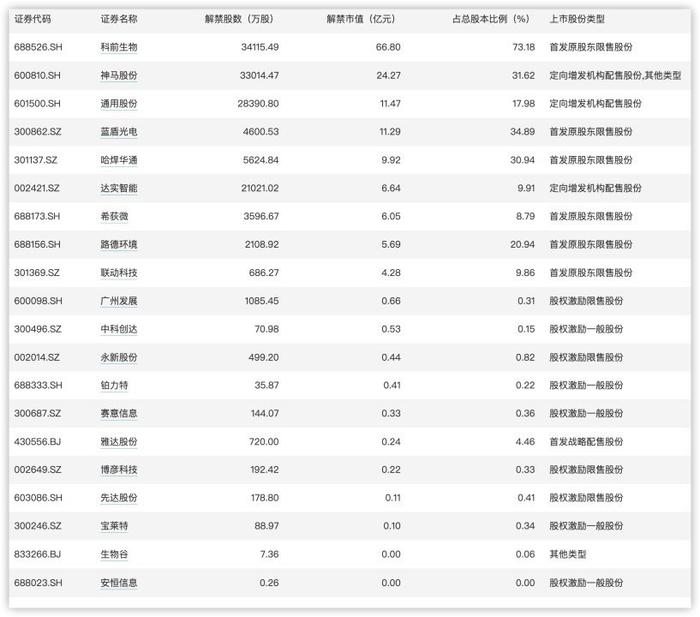Select the code 600810.SH
700x617 pixels.
(x=38, y=75)
